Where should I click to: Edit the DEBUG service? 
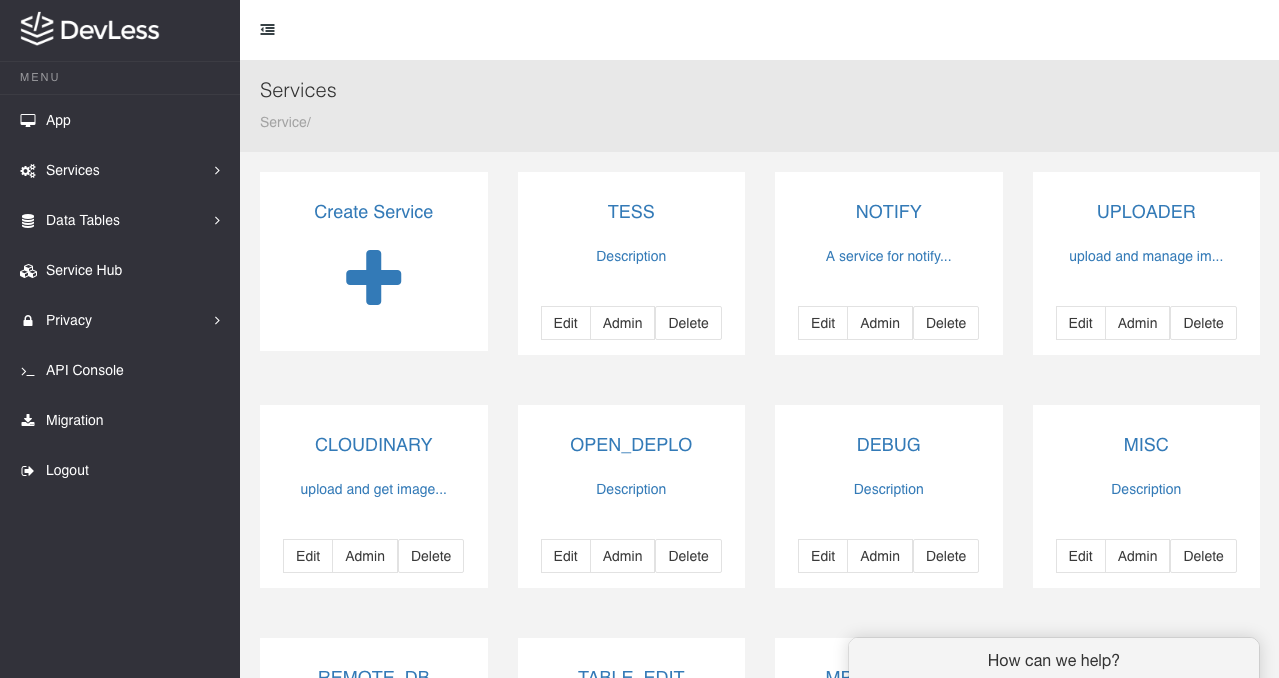point(823,556)
